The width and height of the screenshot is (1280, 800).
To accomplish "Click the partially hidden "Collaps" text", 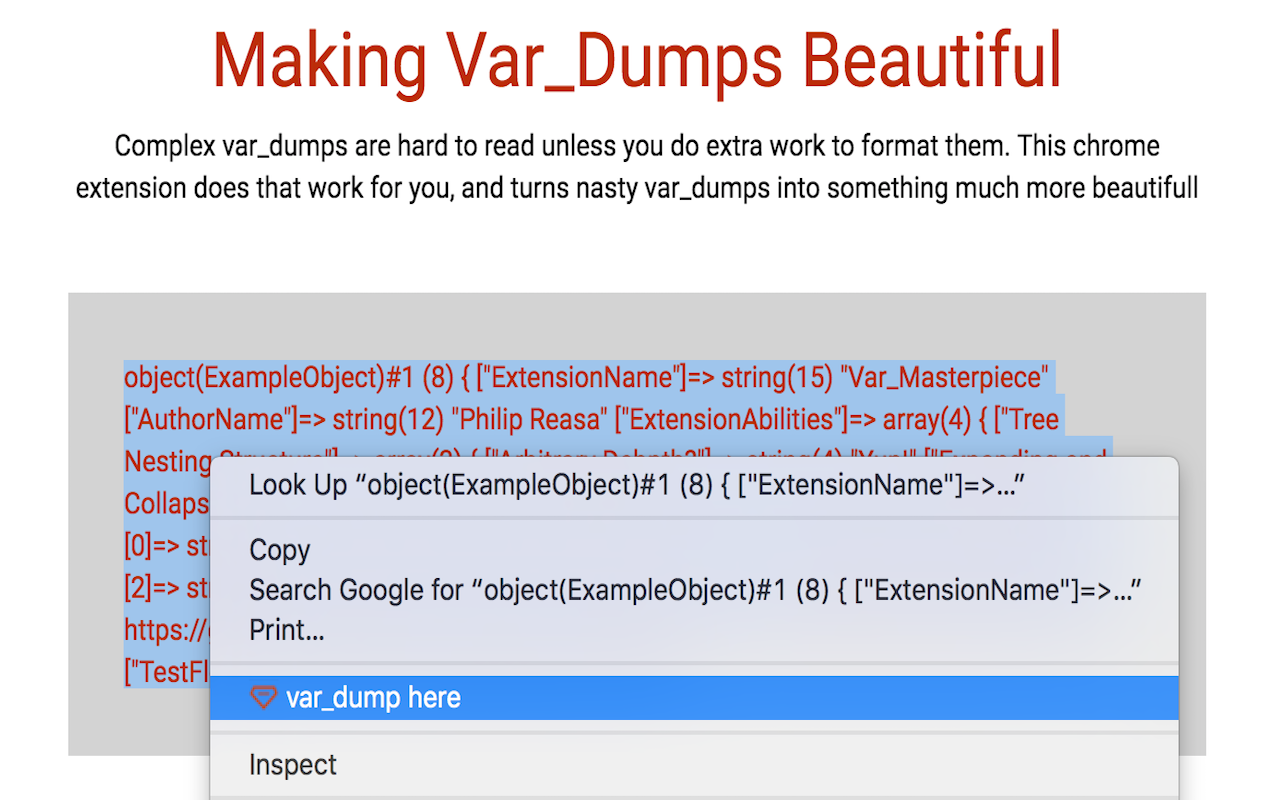I will coord(166,504).
